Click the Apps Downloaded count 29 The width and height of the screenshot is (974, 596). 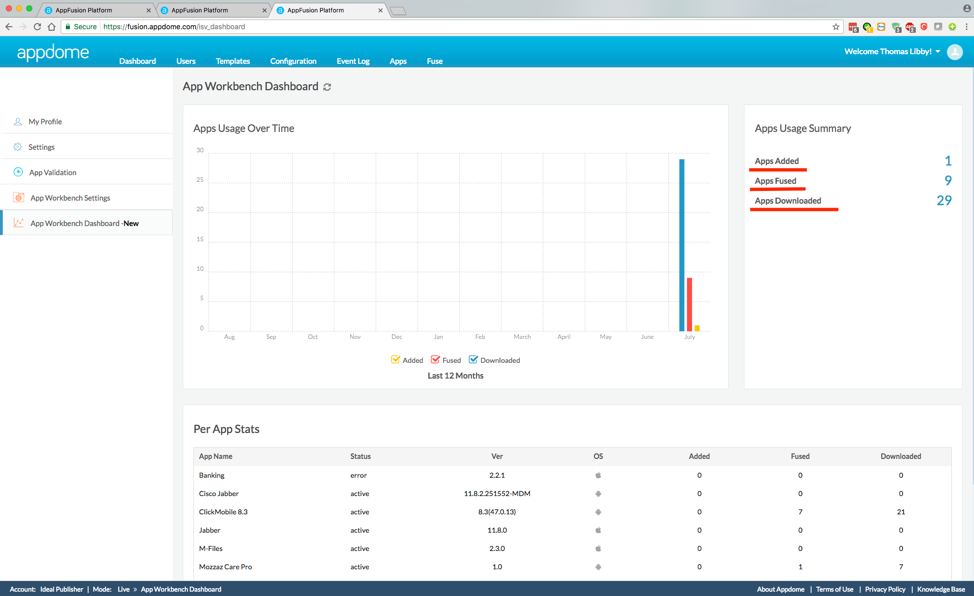pos(944,200)
